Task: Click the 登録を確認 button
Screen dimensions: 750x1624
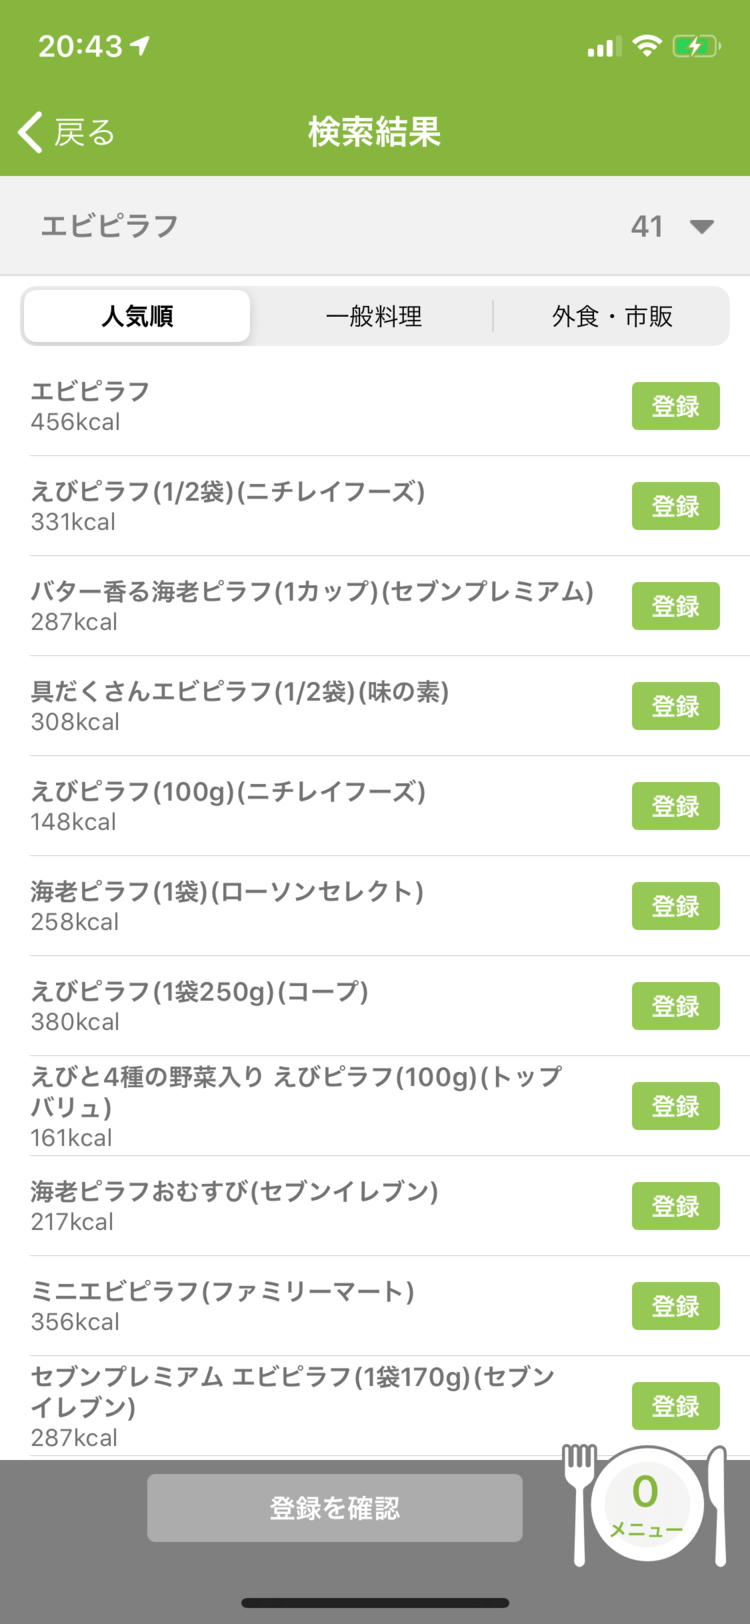Action: coord(335,1508)
